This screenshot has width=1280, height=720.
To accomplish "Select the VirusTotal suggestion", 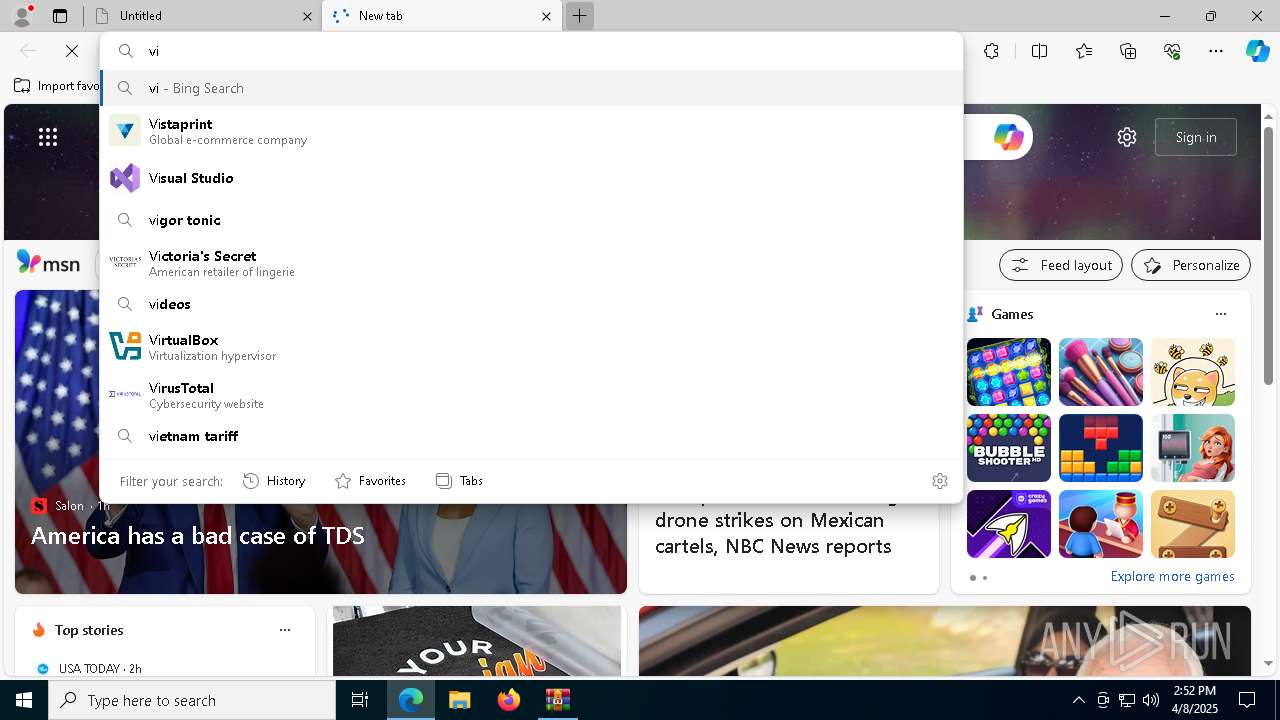I will pyautogui.click(x=532, y=395).
